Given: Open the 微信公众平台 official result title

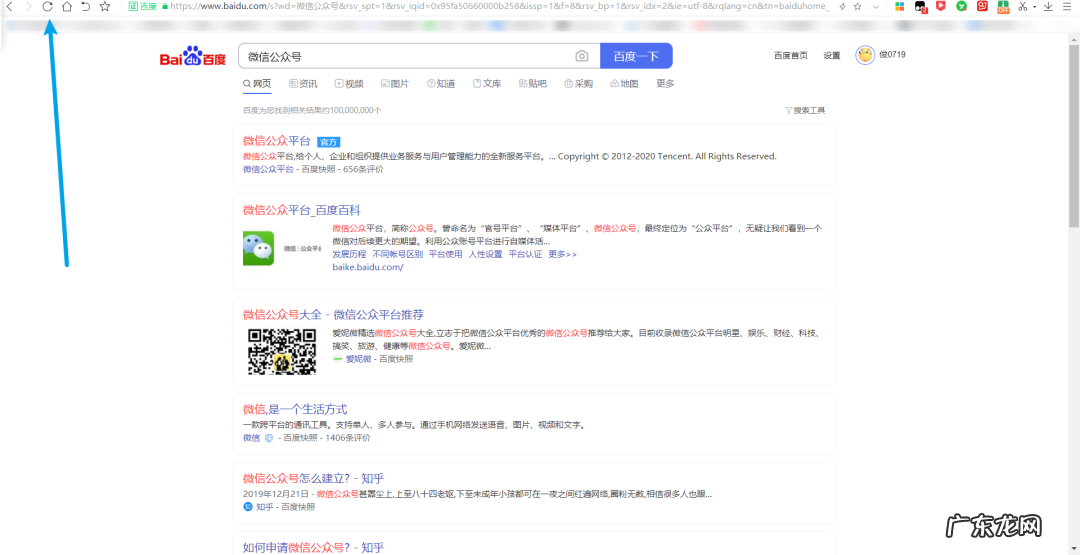Looking at the screenshot, I should pos(277,141).
